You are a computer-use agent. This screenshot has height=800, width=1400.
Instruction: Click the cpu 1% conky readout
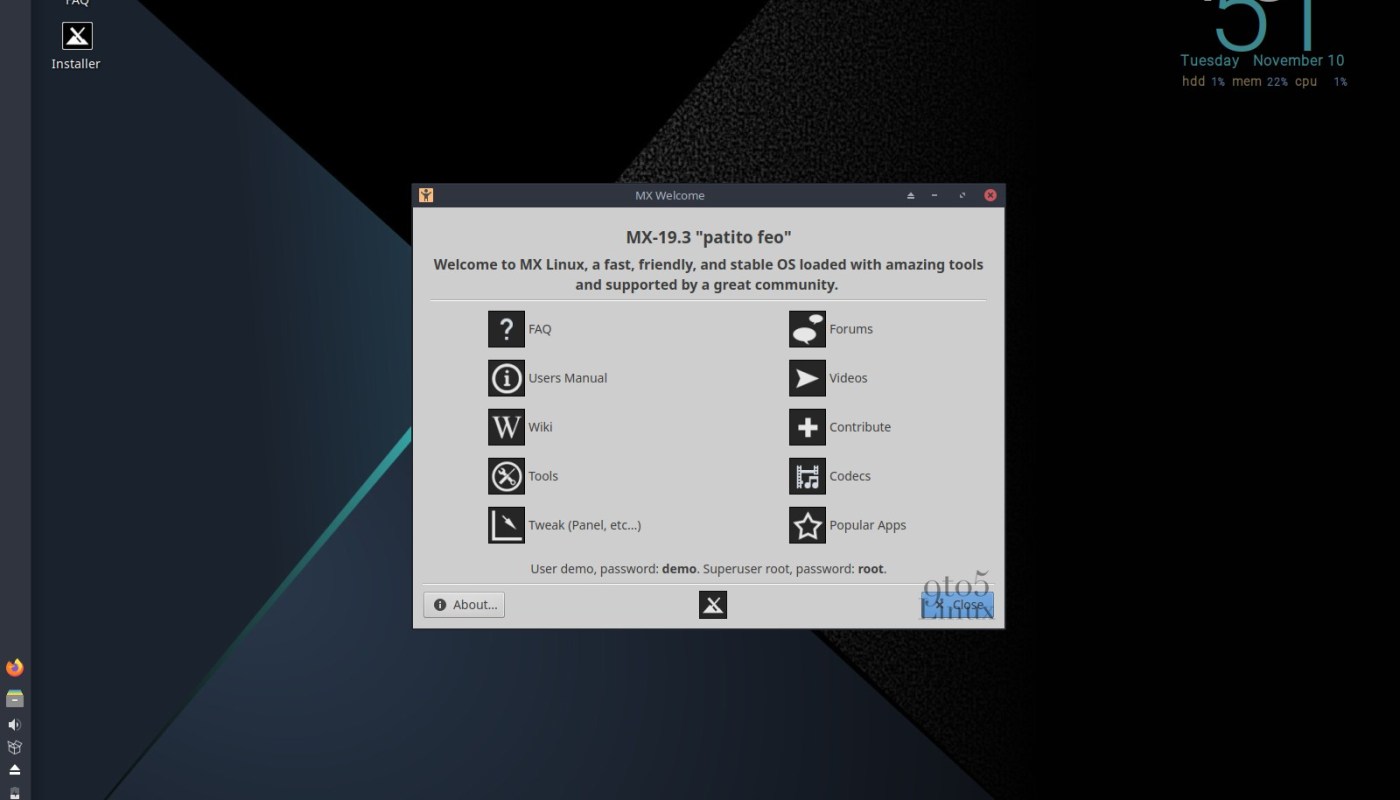(x=1321, y=82)
